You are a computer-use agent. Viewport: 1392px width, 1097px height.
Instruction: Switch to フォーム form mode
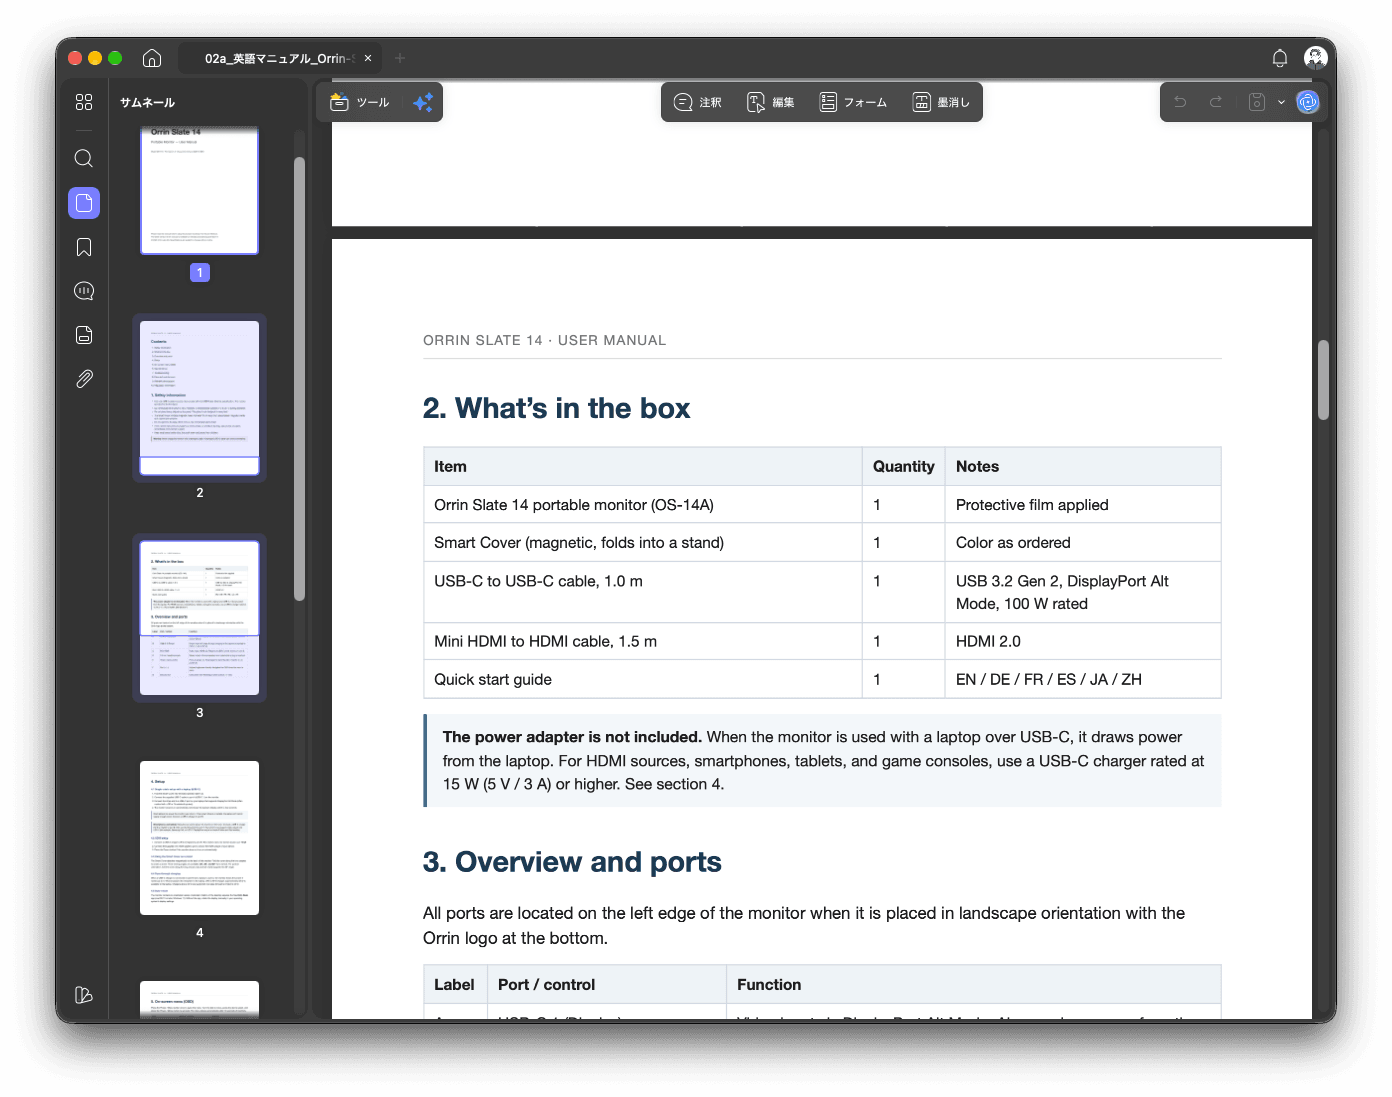(x=853, y=102)
